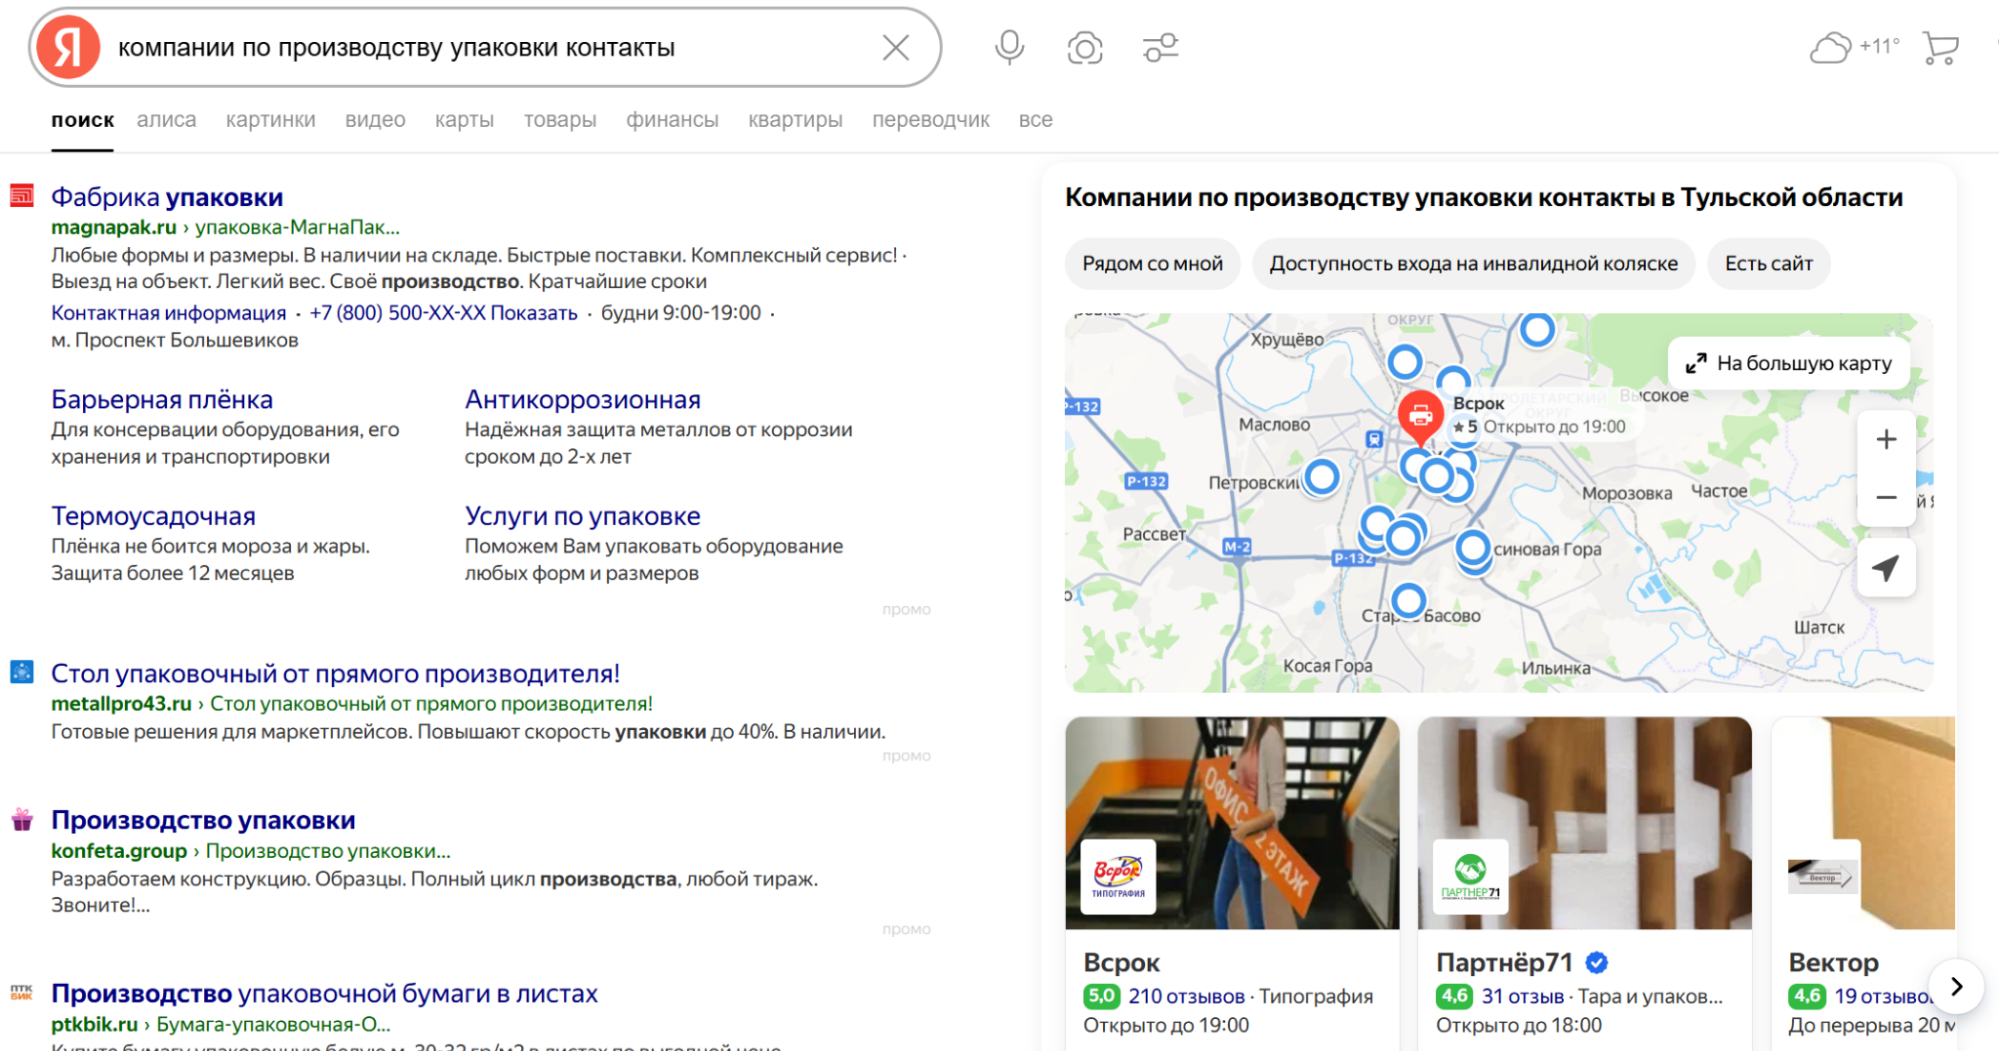Image resolution: width=1999 pixels, height=1052 pixels.
Task: Clear the search query with the X icon
Action: tap(896, 47)
